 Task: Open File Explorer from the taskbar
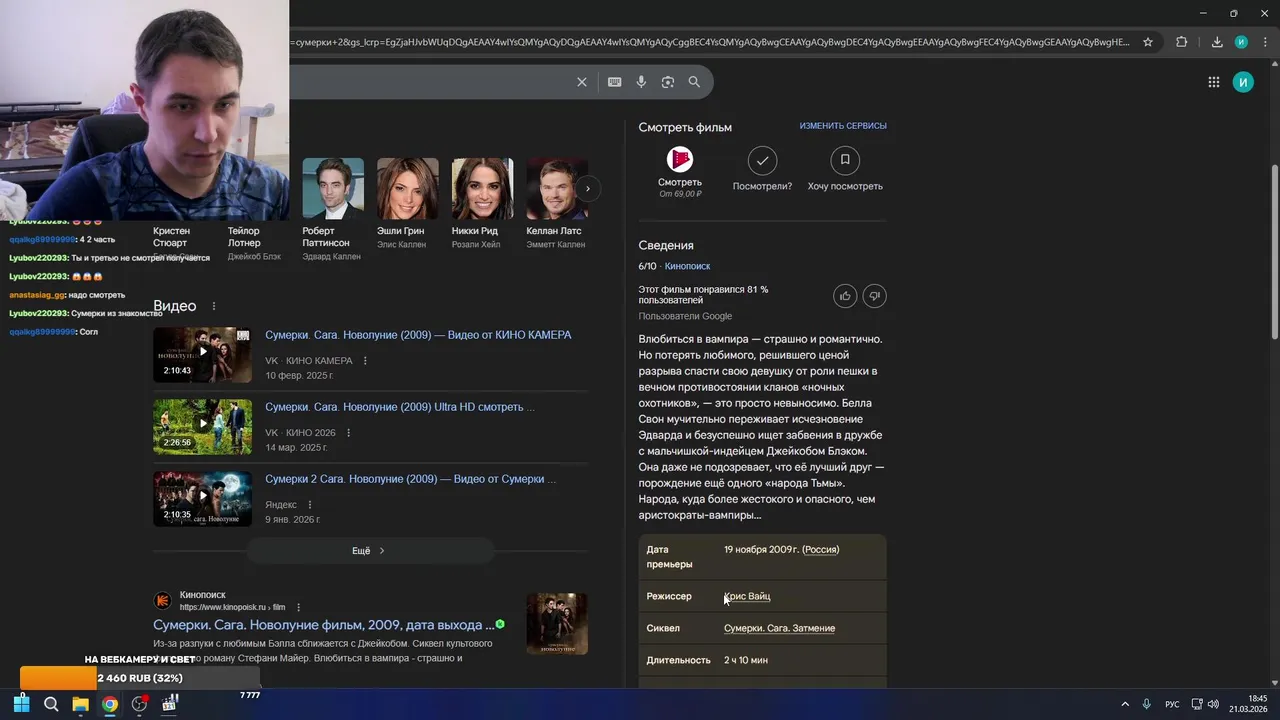pyautogui.click(x=80, y=704)
